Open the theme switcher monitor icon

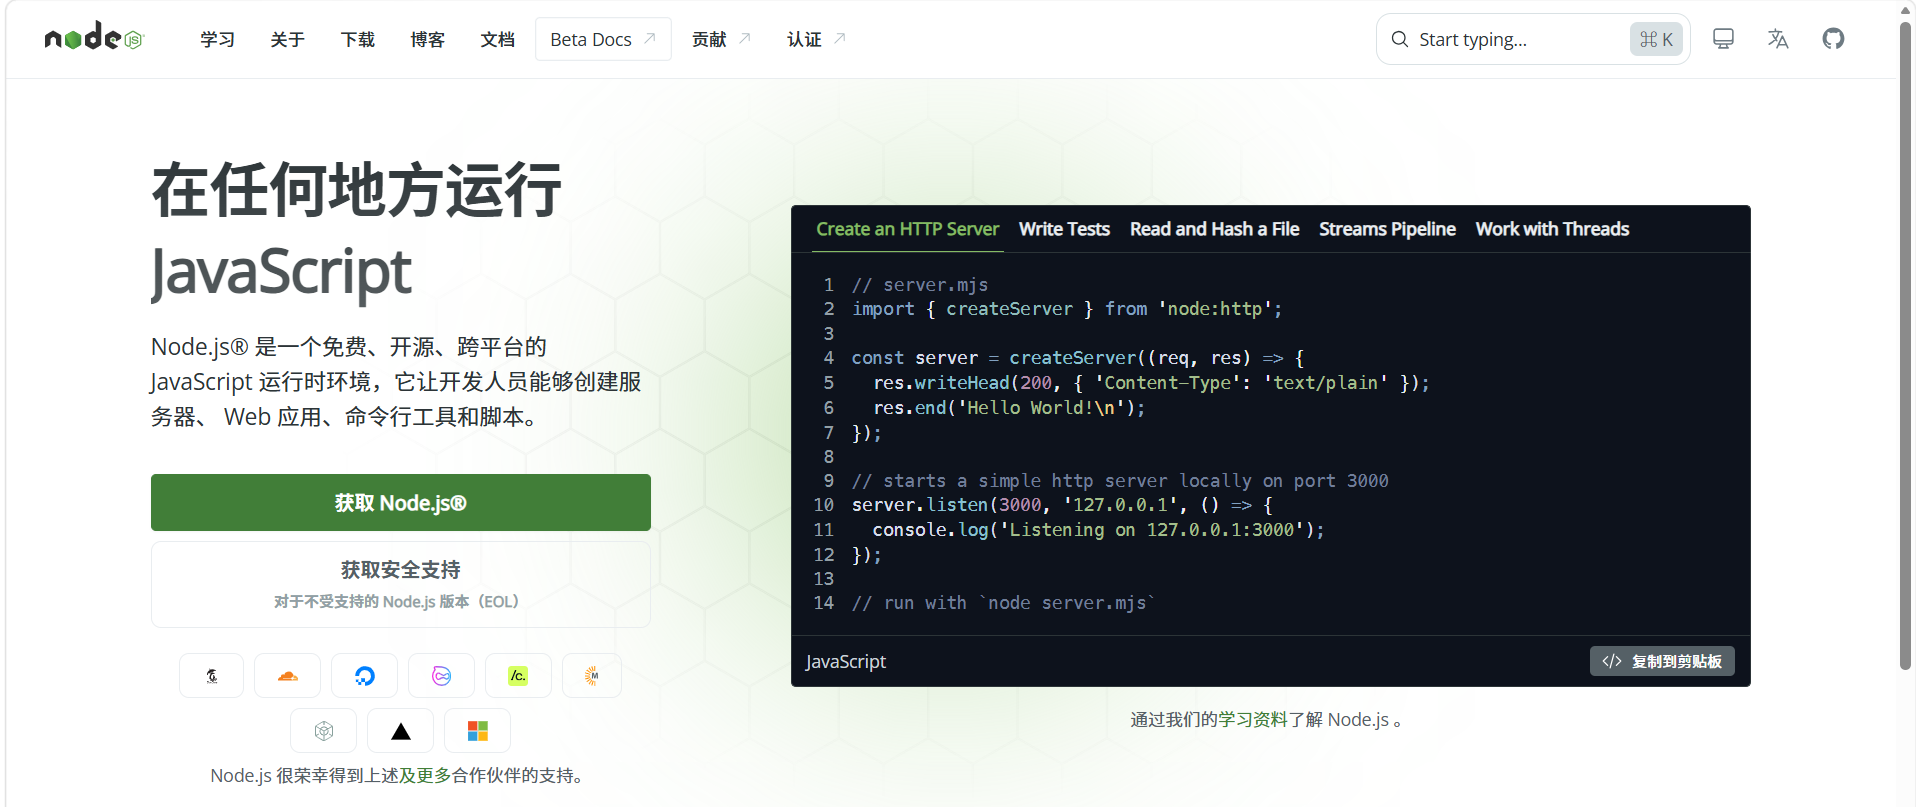tap(1723, 39)
